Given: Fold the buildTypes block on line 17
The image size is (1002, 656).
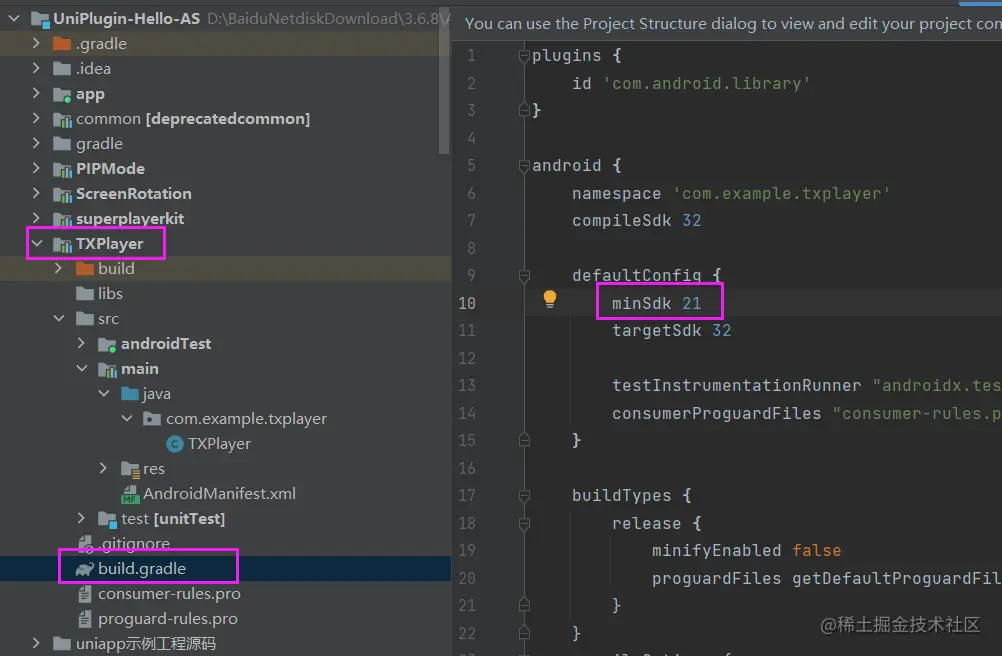Looking at the screenshot, I should click(x=524, y=495).
